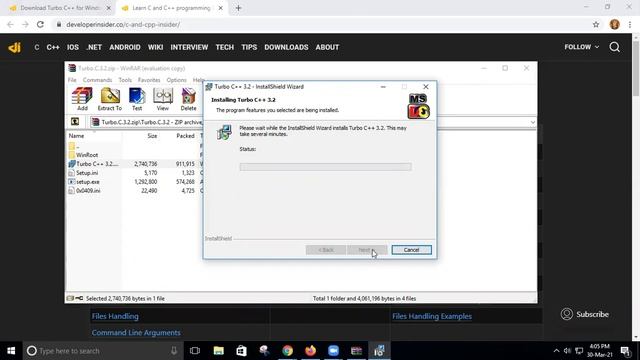Open File Explorer from taskbar

218,351
